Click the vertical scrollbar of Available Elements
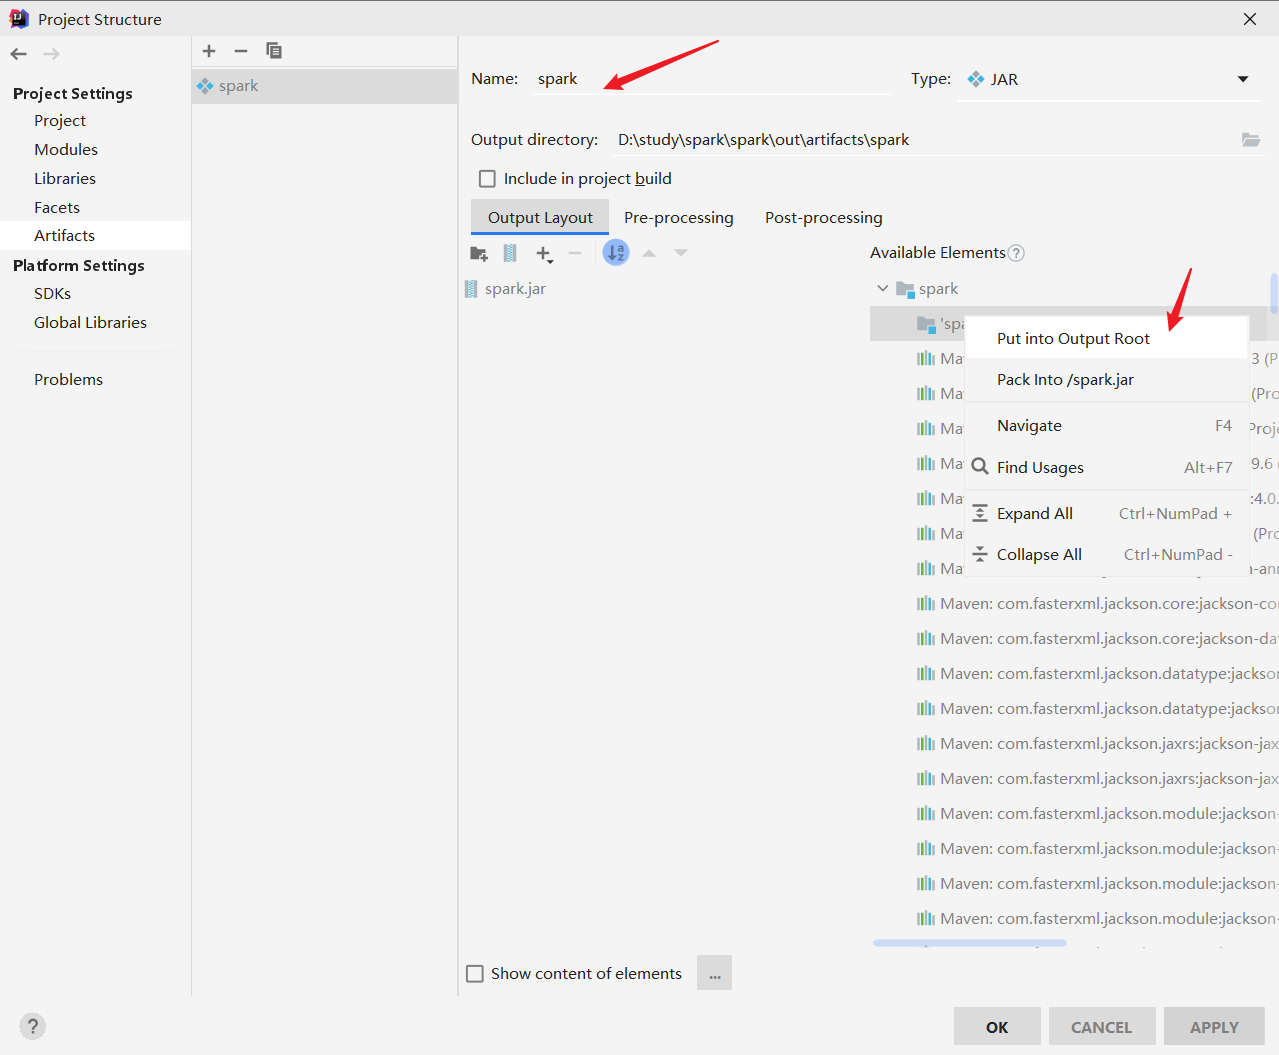The image size is (1279, 1055). 1274,294
